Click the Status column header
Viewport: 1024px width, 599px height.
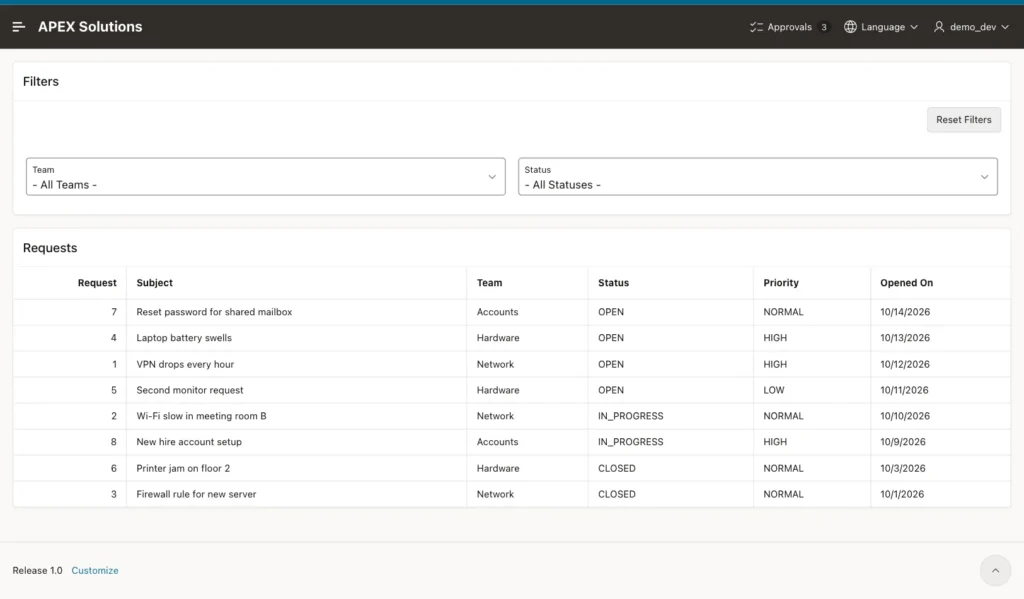[613, 283]
